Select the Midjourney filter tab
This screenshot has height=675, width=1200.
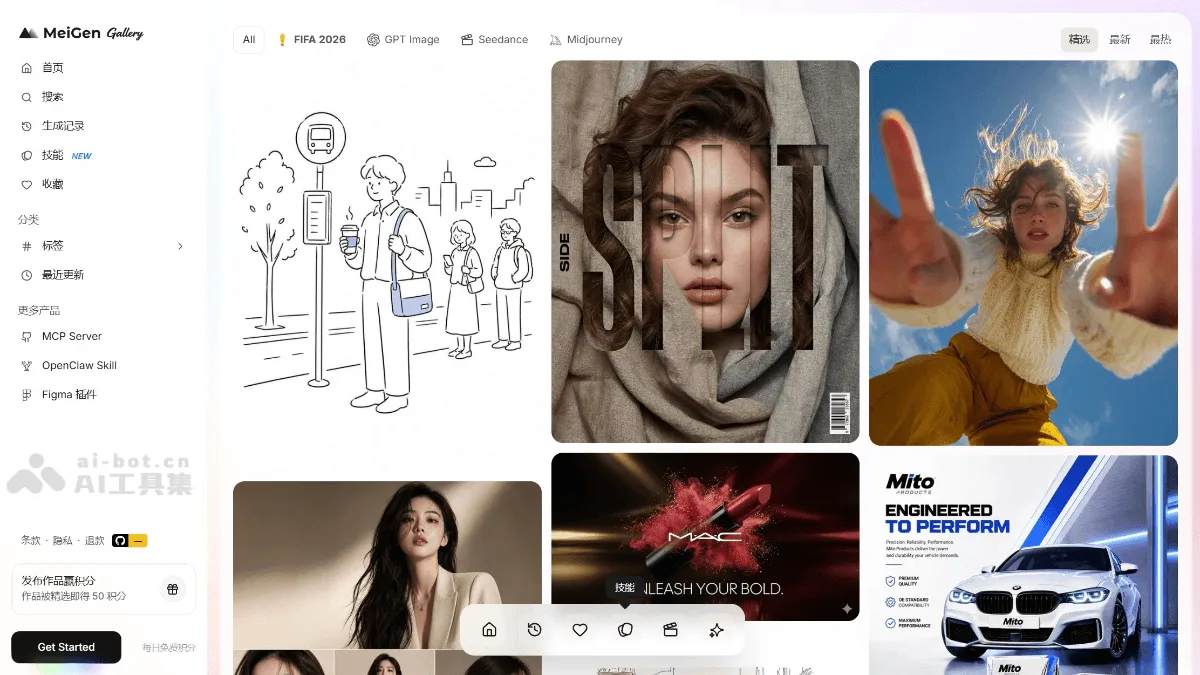pos(586,40)
